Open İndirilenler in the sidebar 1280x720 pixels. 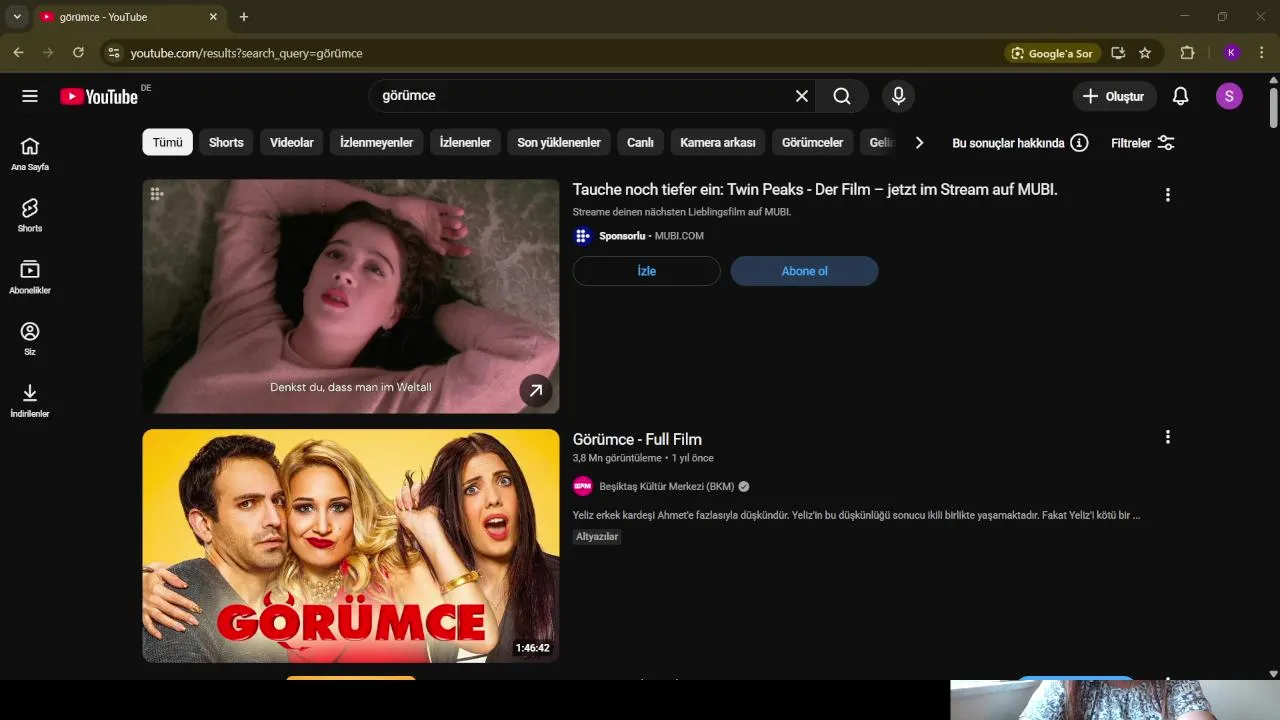[30, 400]
